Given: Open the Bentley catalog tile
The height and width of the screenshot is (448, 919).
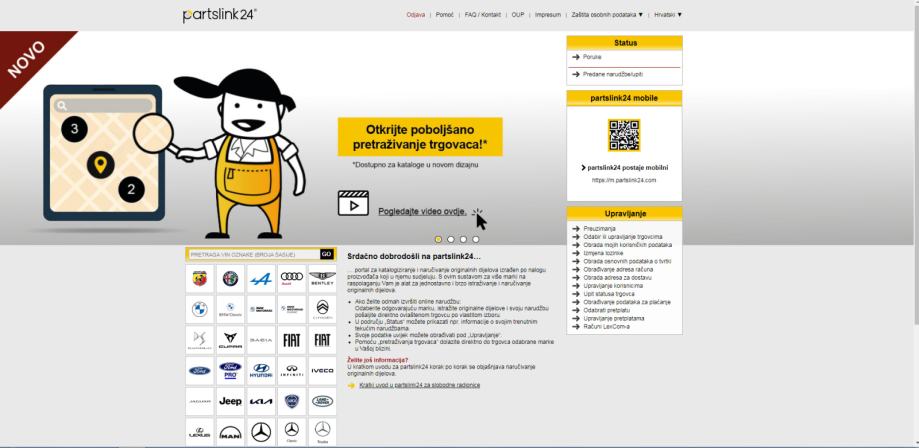Looking at the screenshot, I should tap(322, 279).
